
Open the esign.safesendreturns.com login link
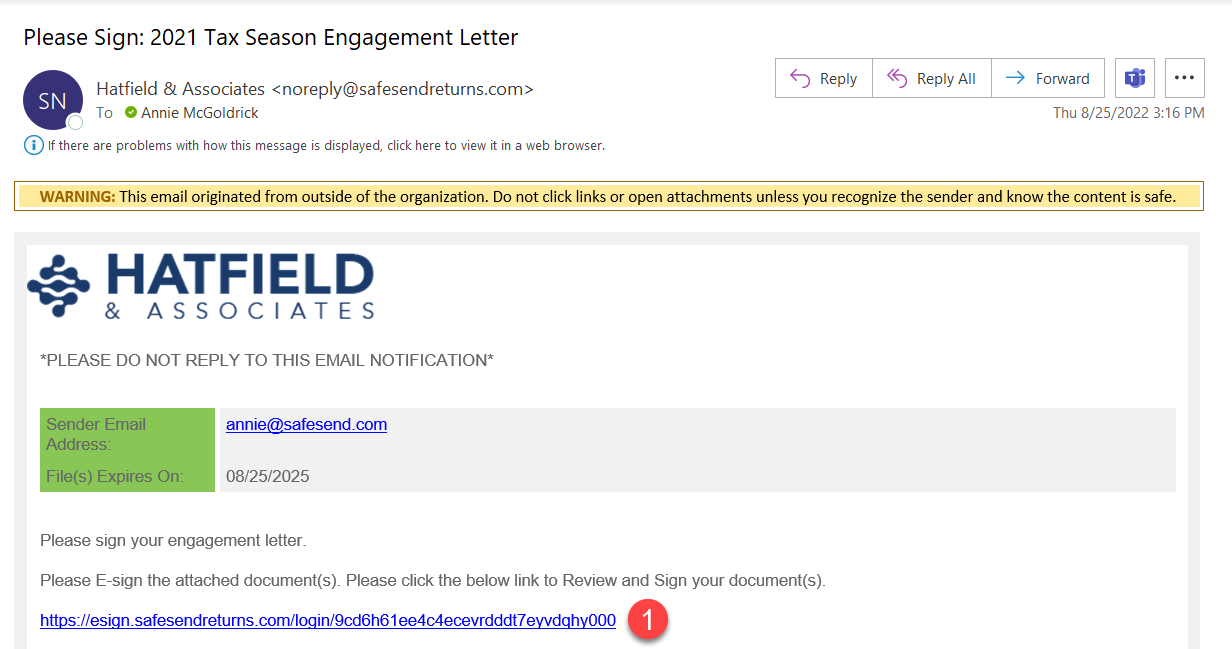point(328,620)
